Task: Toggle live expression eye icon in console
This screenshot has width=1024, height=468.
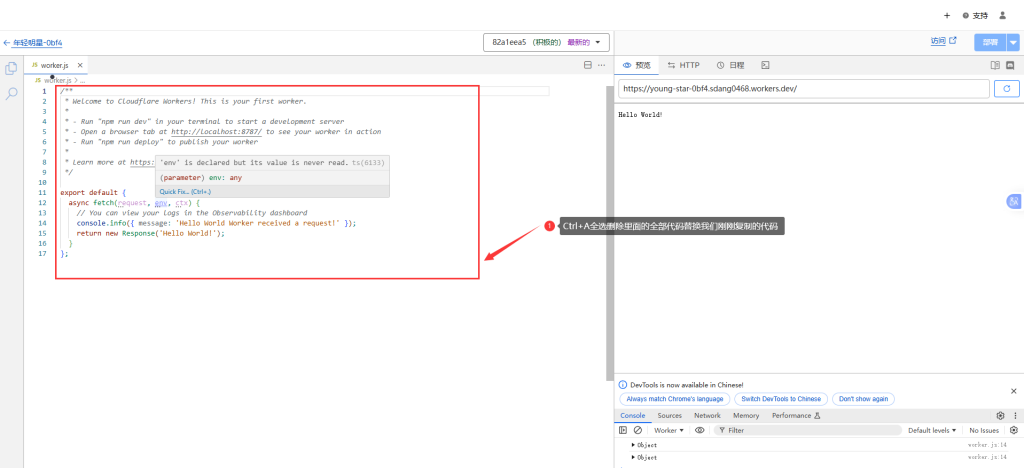Action: [x=700, y=430]
